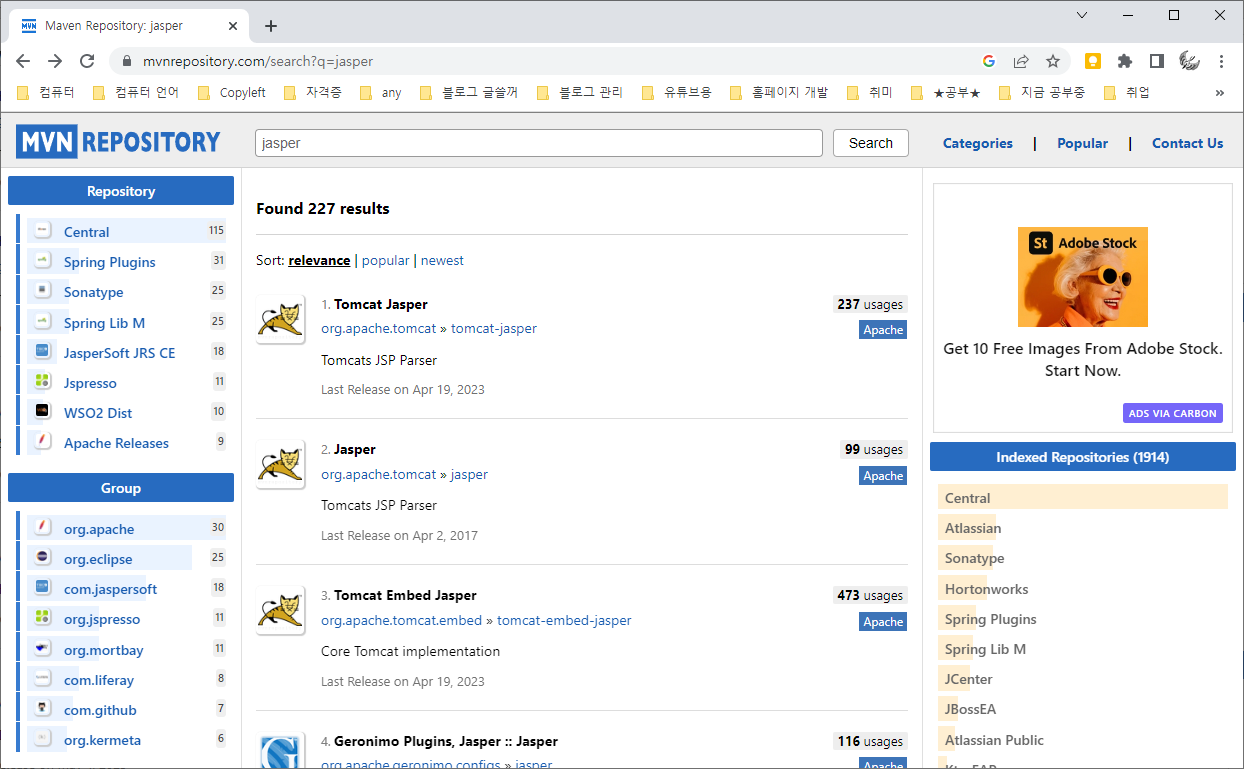Open the any bookmark folder
This screenshot has width=1244, height=769.
coord(380,92)
